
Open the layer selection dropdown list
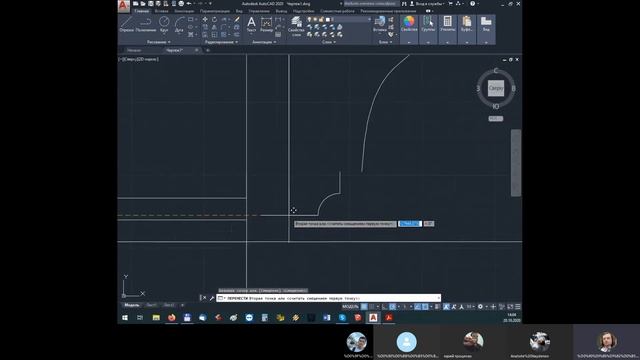click(339, 19)
